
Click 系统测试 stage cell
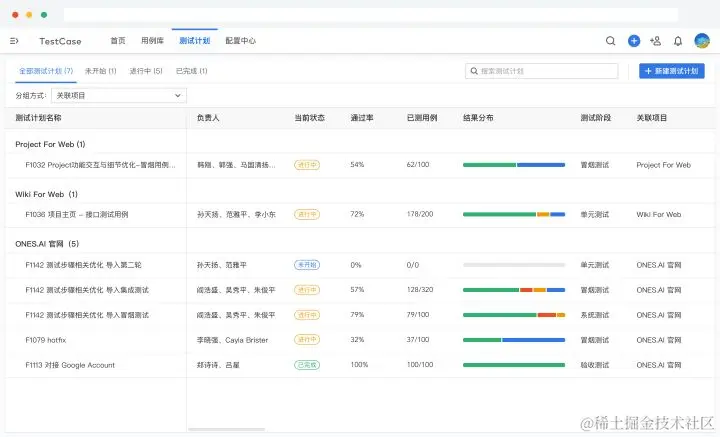pos(595,315)
